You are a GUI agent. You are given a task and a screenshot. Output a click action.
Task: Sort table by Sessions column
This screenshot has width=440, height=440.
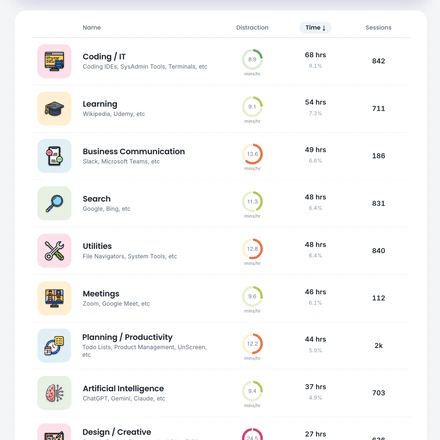tap(378, 28)
